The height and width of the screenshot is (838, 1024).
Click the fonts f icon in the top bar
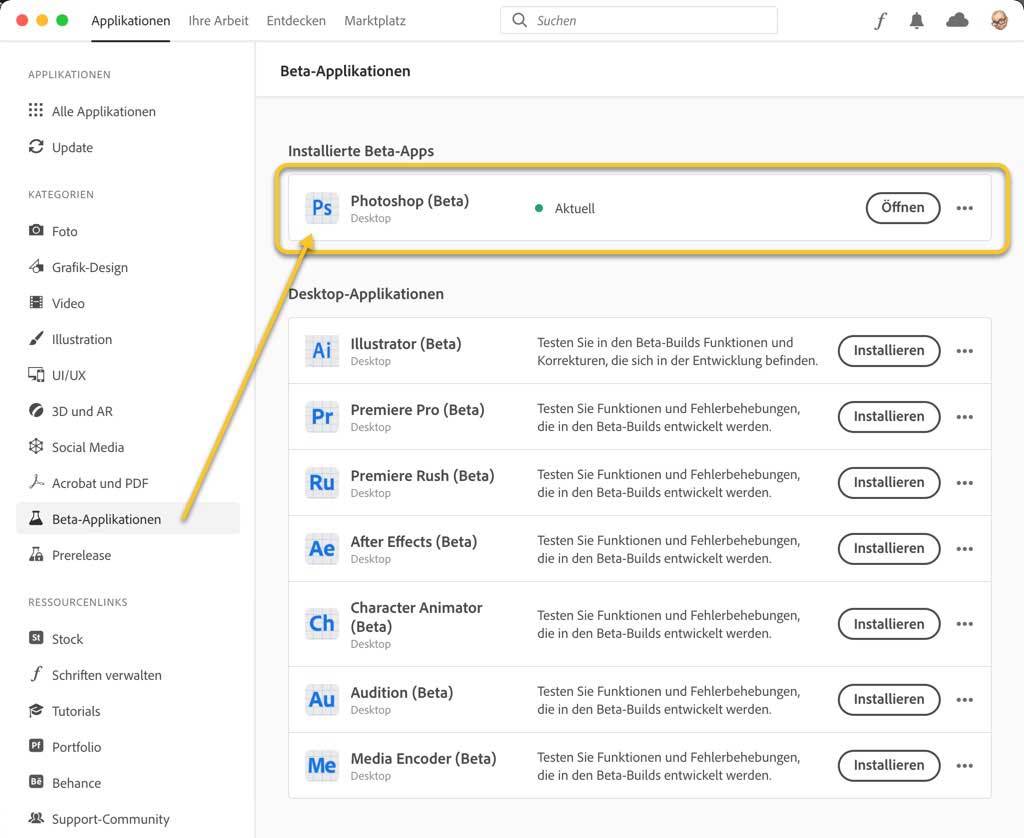coord(880,21)
